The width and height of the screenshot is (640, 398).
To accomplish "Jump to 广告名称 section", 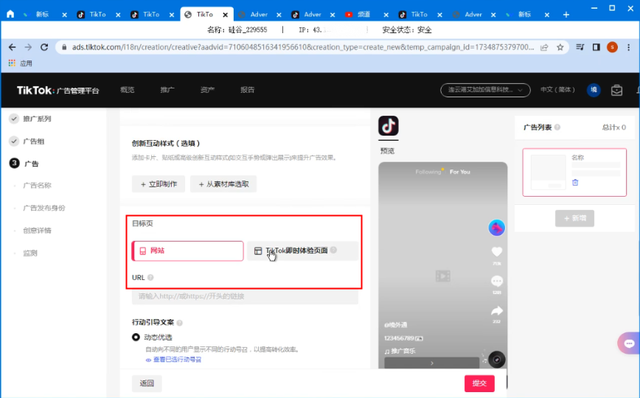I will [37, 185].
